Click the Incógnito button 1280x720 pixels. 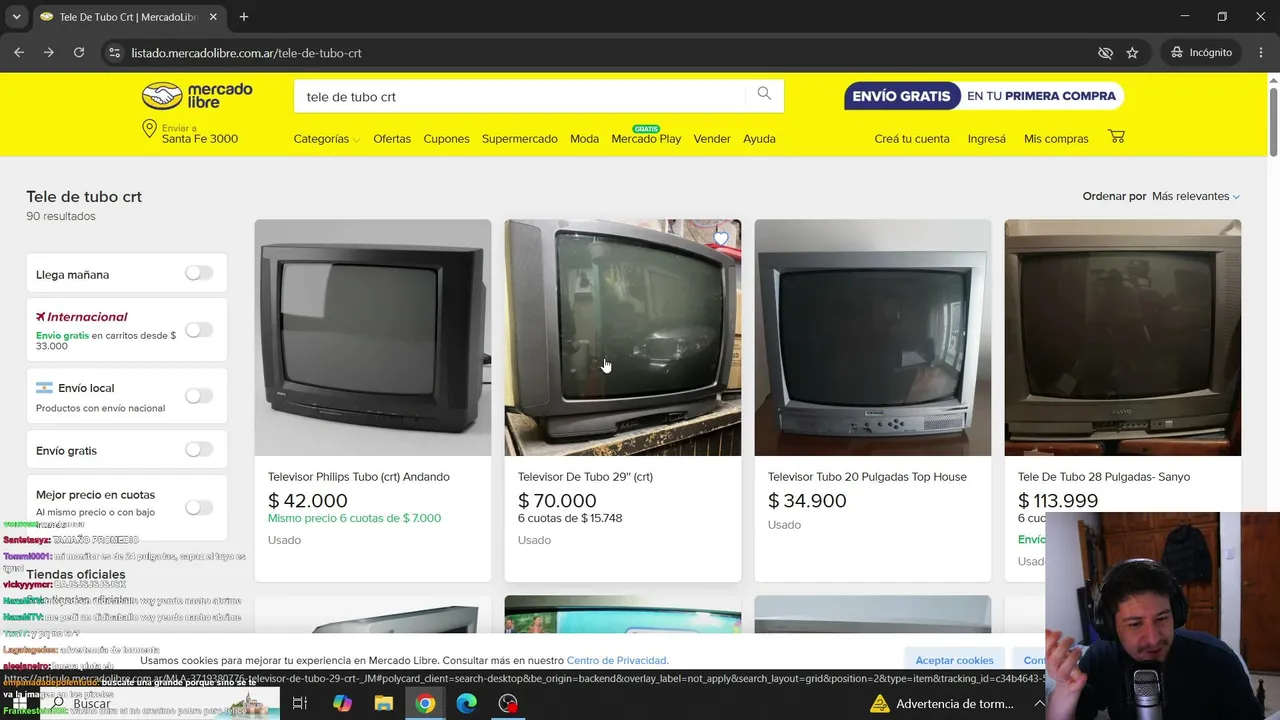1202,53
